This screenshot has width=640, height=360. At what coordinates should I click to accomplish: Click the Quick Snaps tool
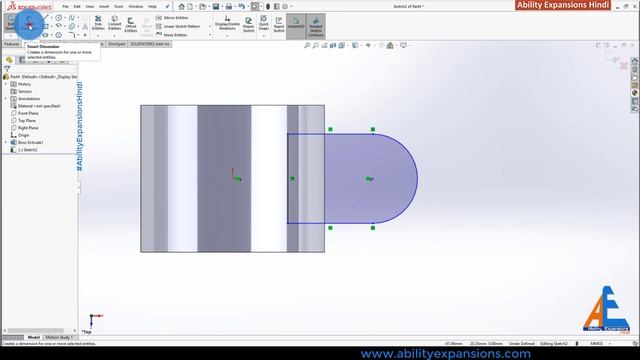coord(264,23)
